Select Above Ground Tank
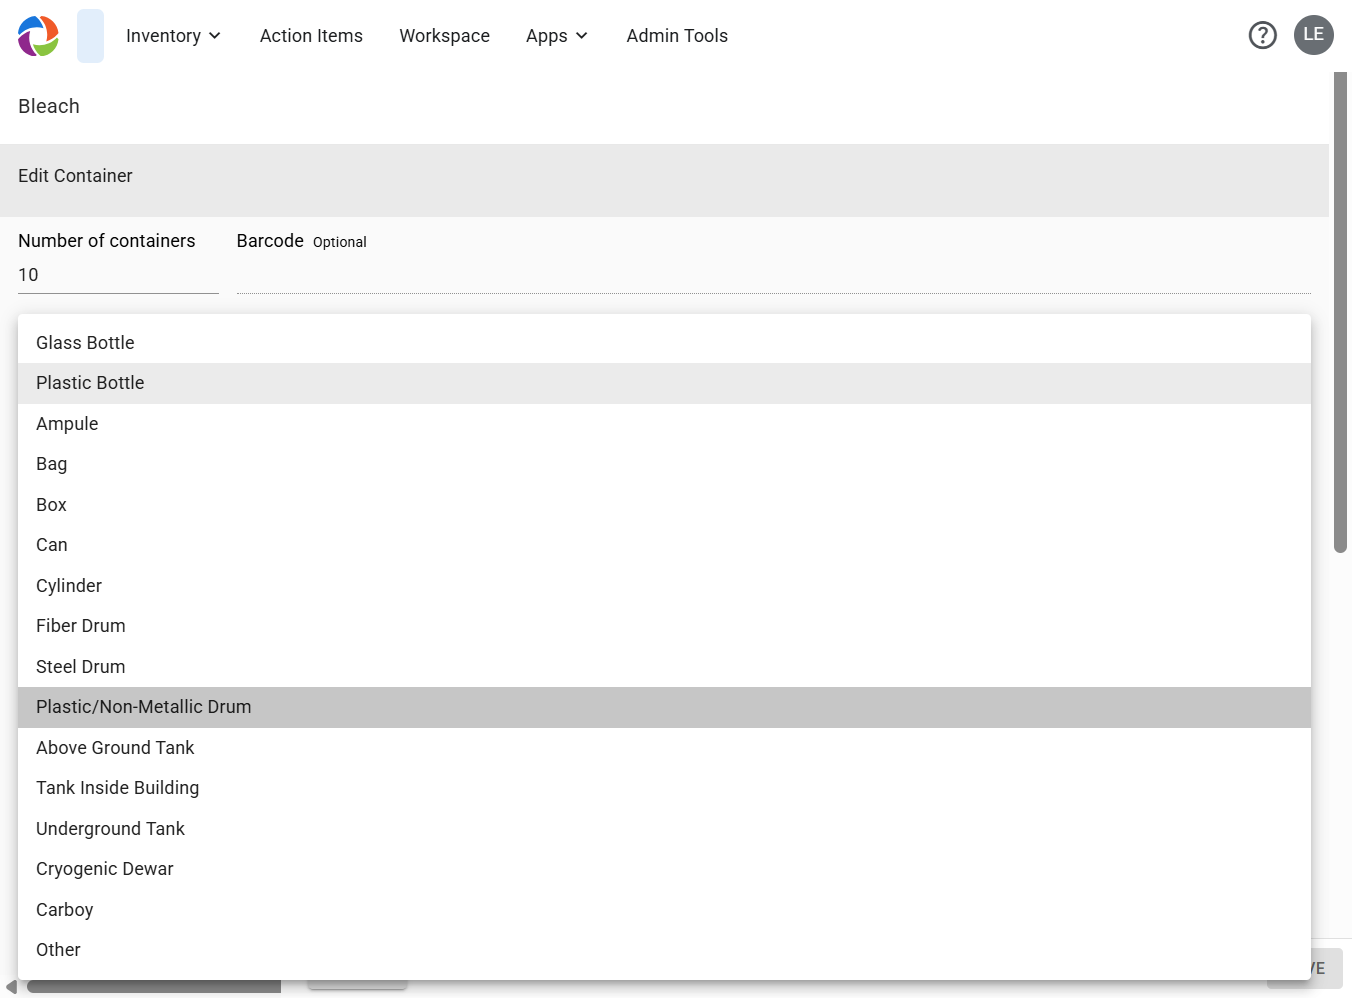The image size is (1352, 998). pos(664,748)
